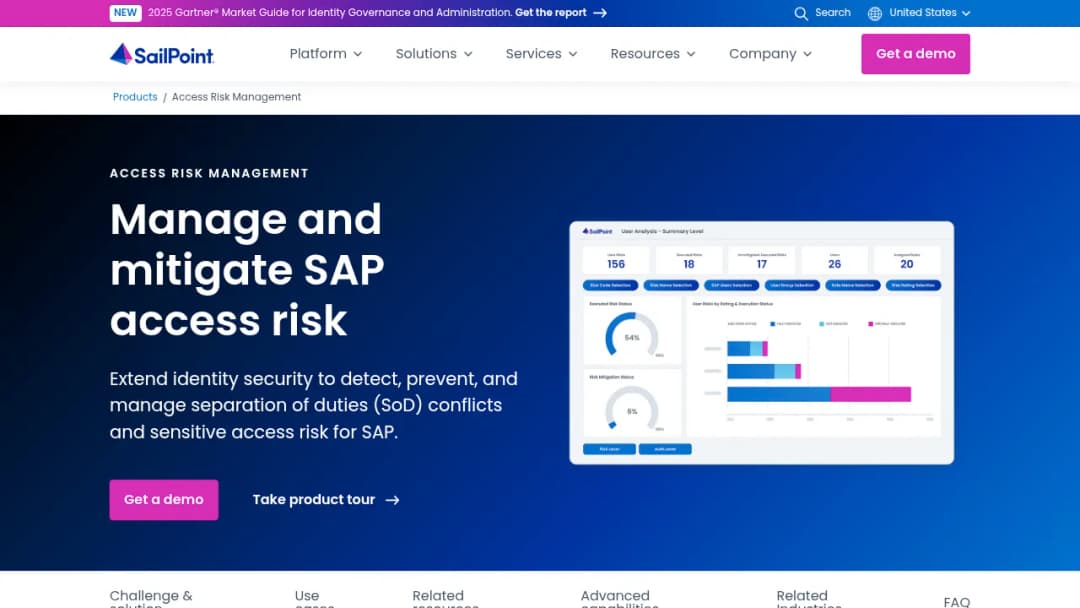Open the Platform navigation item
This screenshot has width=1080, height=608.
point(325,54)
